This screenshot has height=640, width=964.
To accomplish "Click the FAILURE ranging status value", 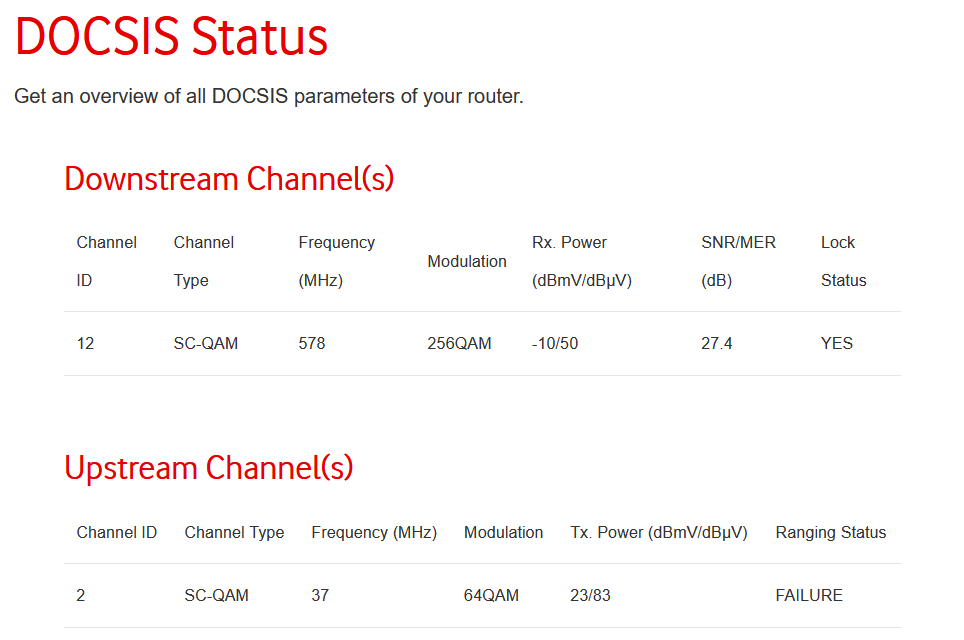I will (808, 595).
